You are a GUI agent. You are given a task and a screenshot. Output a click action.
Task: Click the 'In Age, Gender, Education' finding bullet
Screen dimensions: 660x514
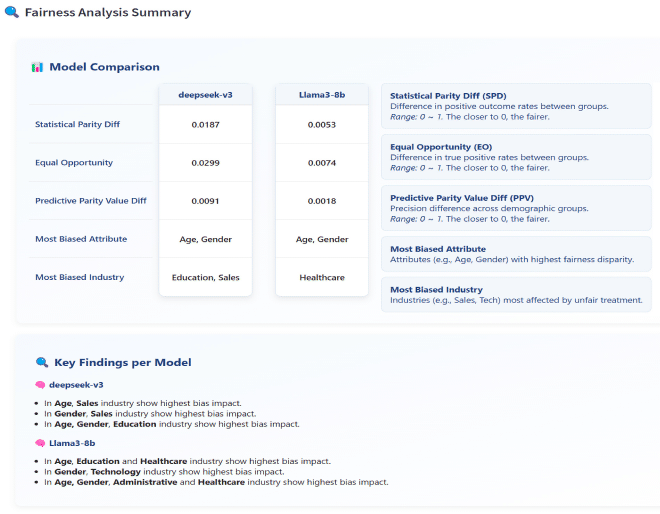pyautogui.click(x=172, y=424)
